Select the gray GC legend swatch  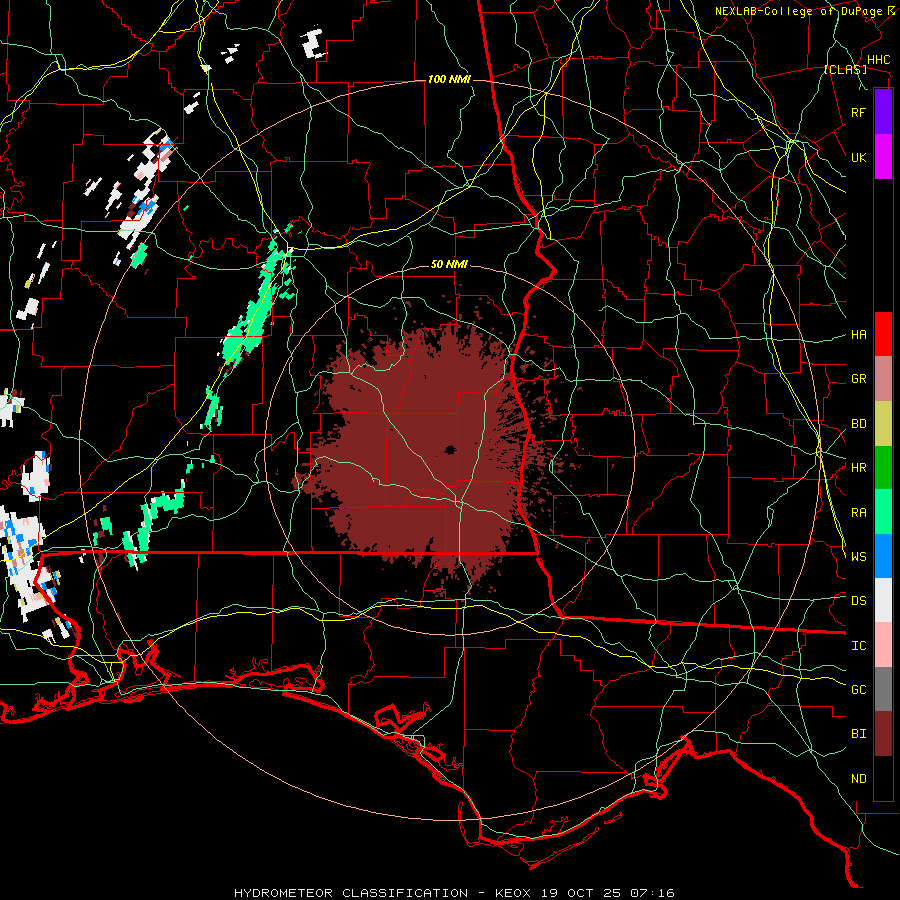click(x=883, y=689)
